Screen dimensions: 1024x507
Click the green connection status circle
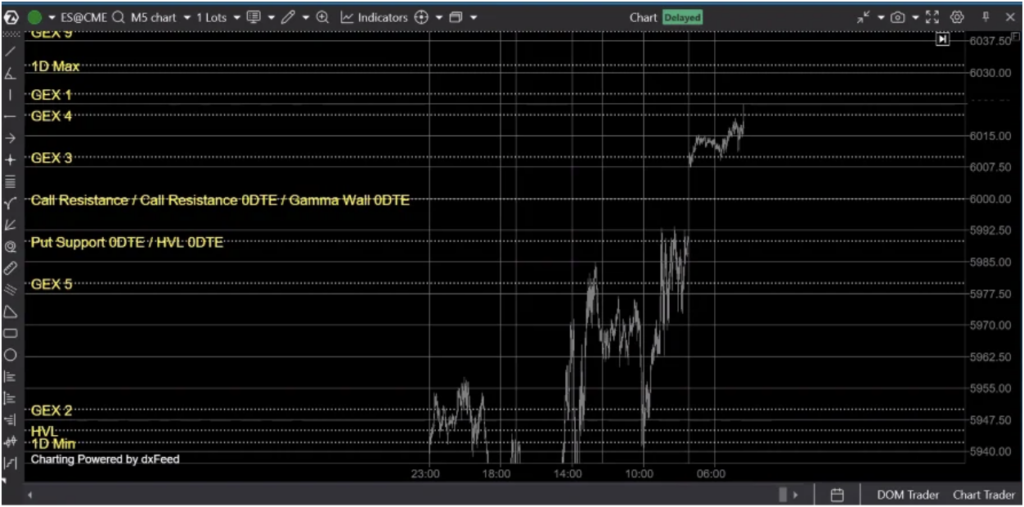[35, 18]
